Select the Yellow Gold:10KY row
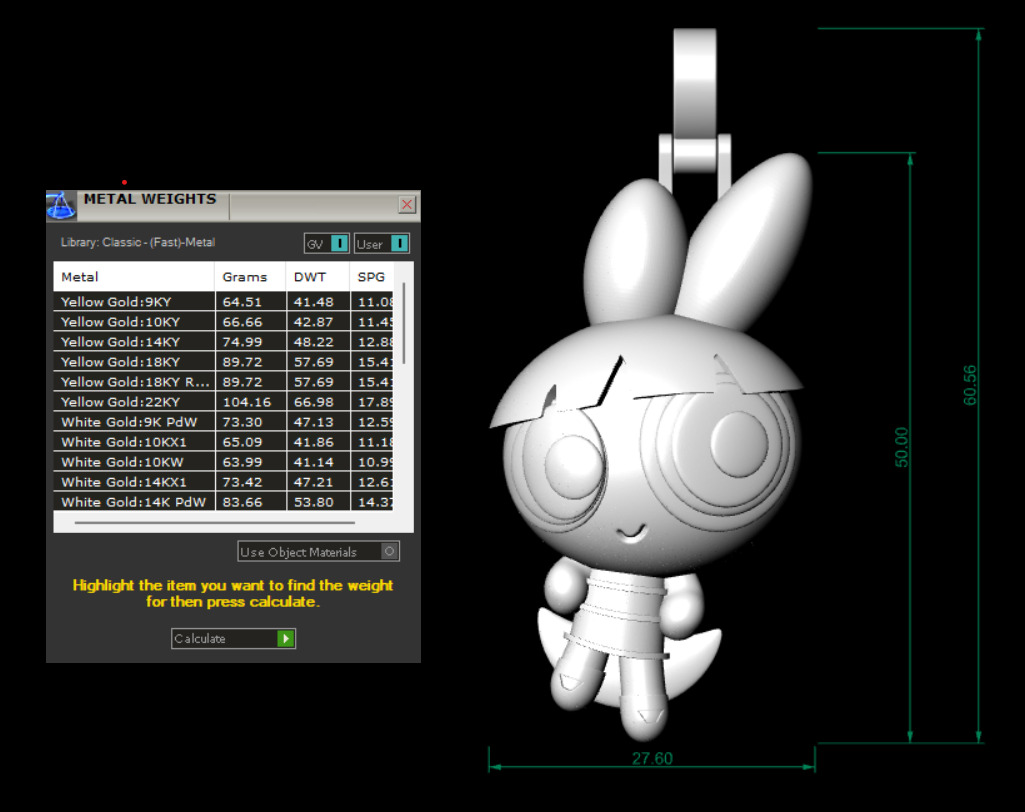Screen dimensions: 1025x812 pyautogui.click(x=223, y=322)
